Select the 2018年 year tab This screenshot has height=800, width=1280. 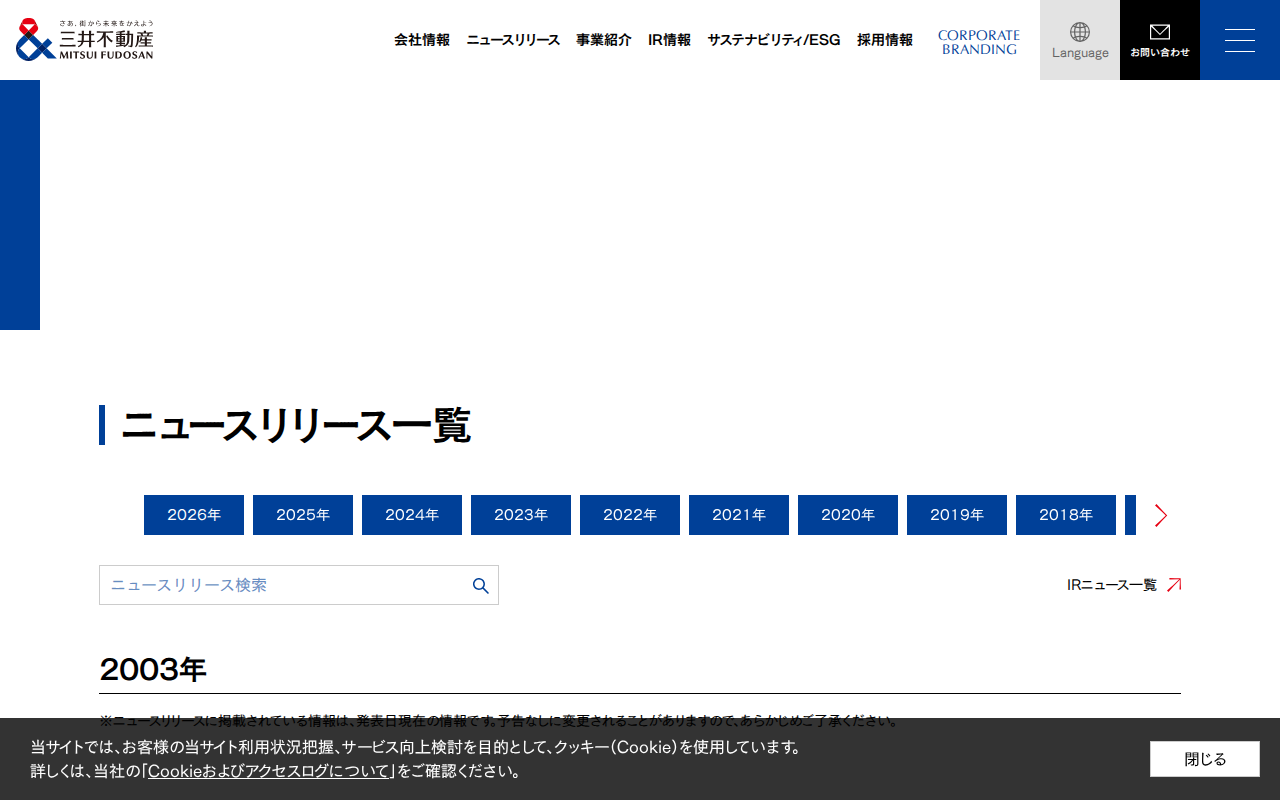point(1066,515)
